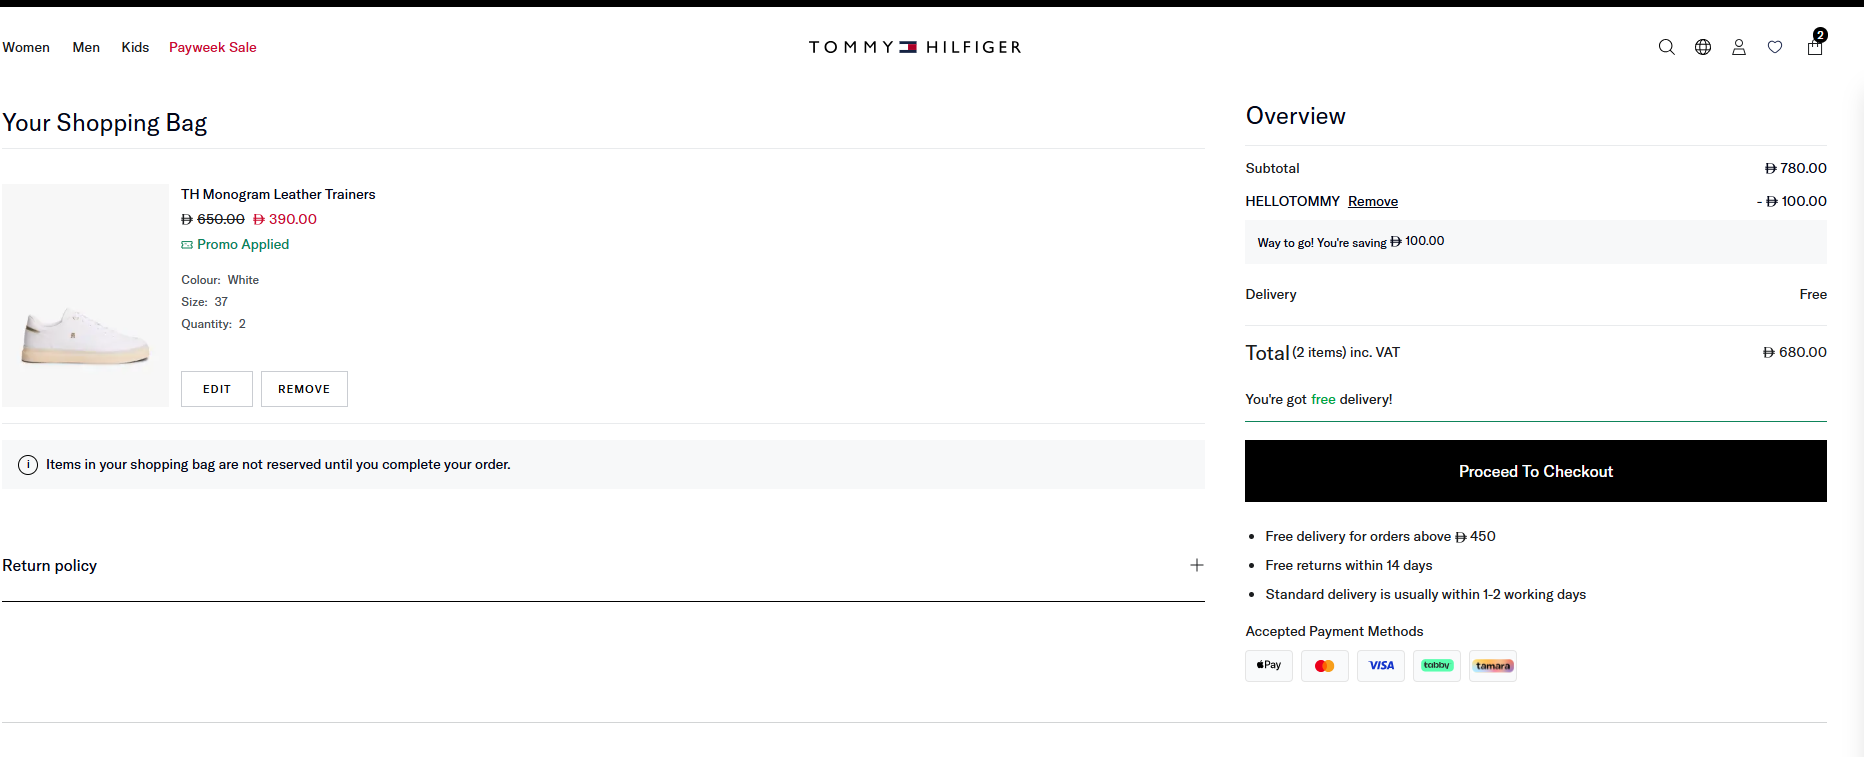Open the wishlist heart icon
The image size is (1864, 757).
1775,47
